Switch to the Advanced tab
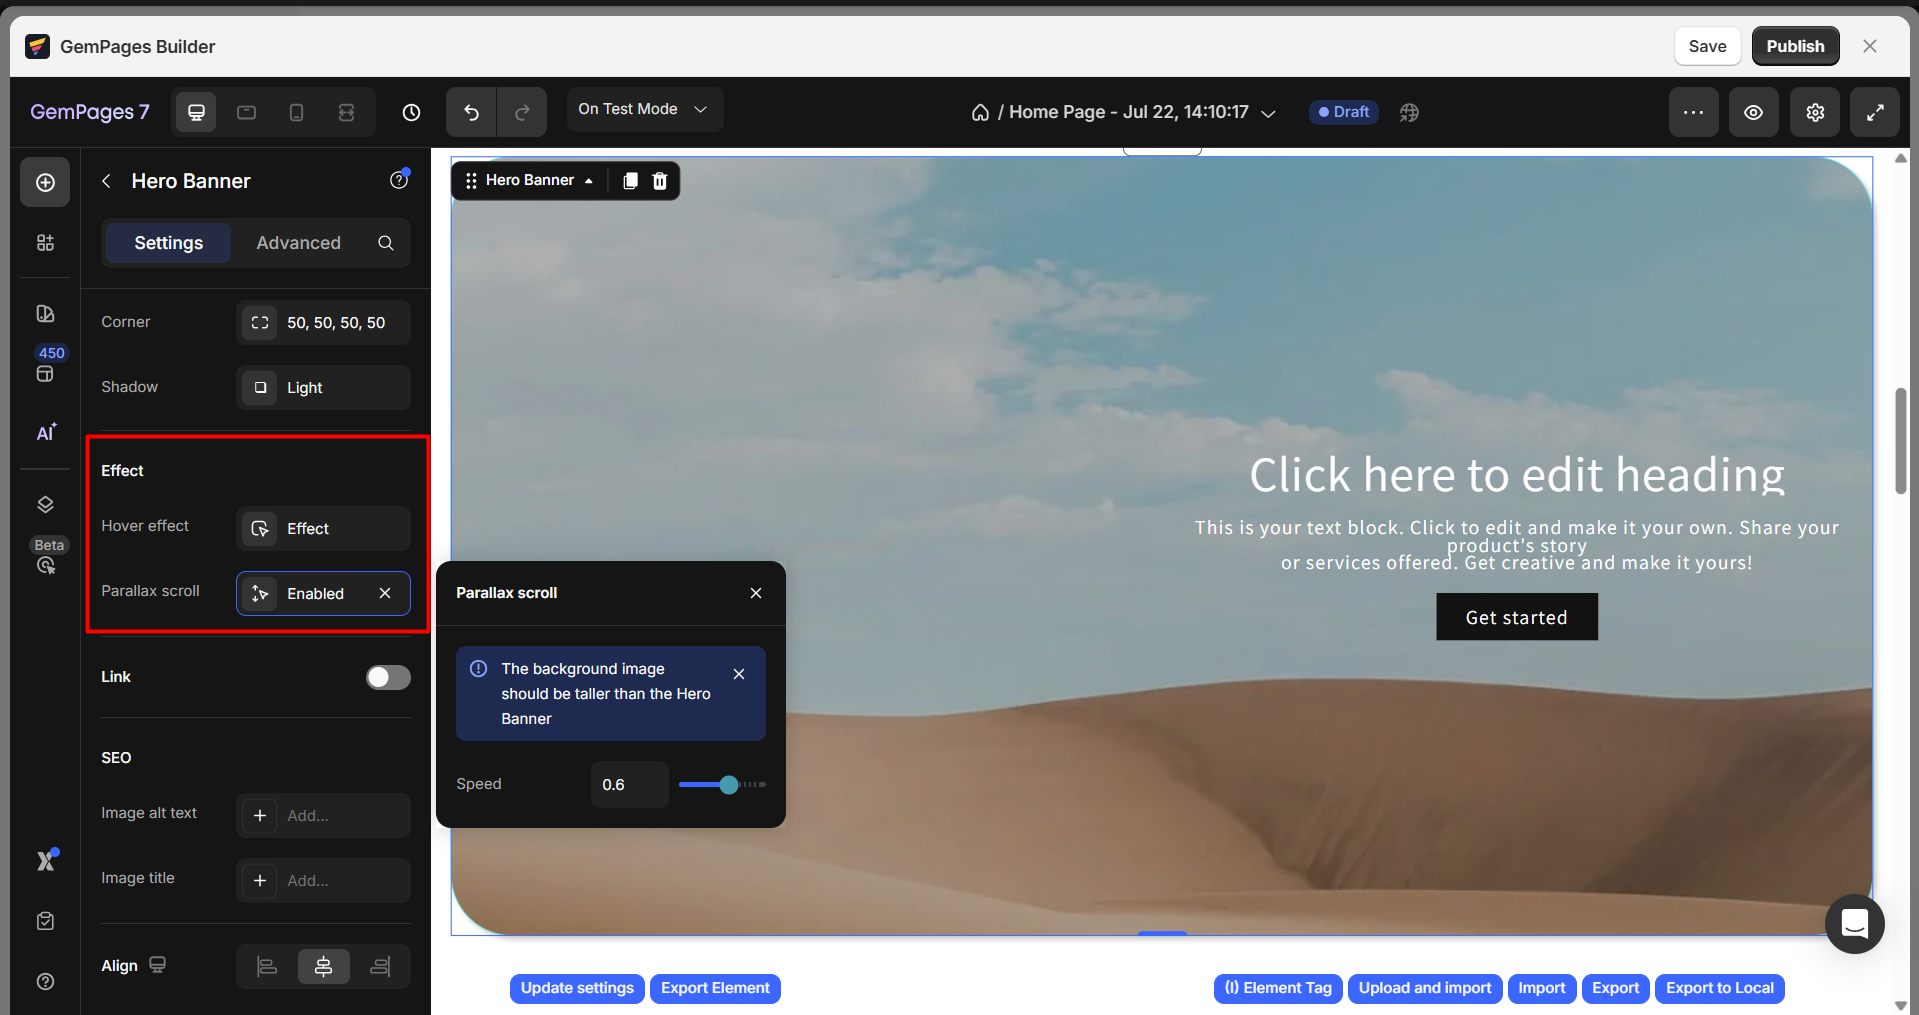 click(x=298, y=243)
